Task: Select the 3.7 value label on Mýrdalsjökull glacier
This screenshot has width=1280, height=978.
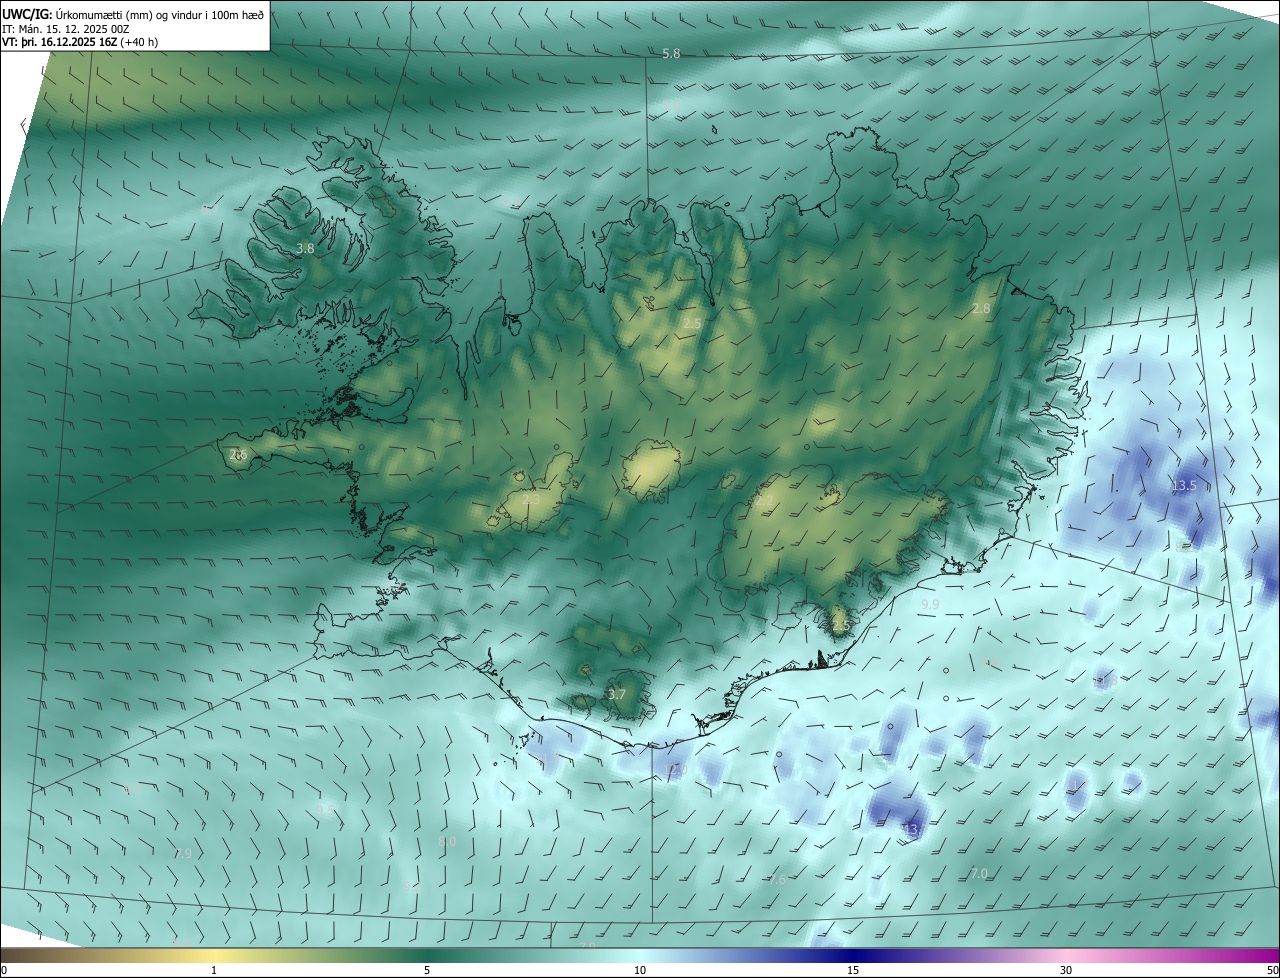Action: [x=617, y=694]
